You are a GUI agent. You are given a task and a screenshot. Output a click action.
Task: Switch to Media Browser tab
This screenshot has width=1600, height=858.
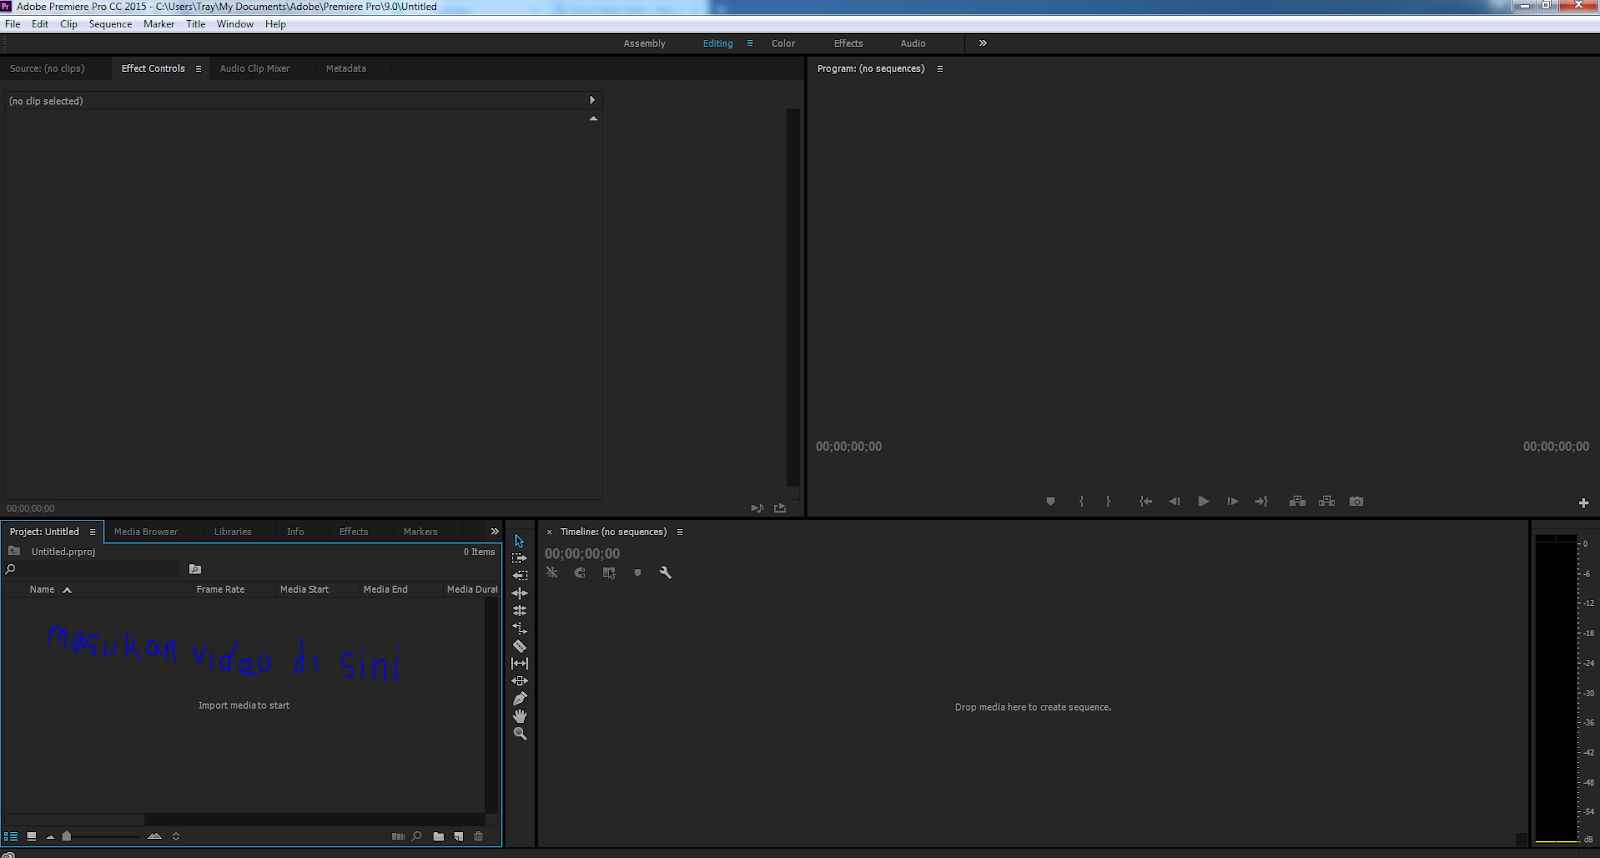point(146,532)
